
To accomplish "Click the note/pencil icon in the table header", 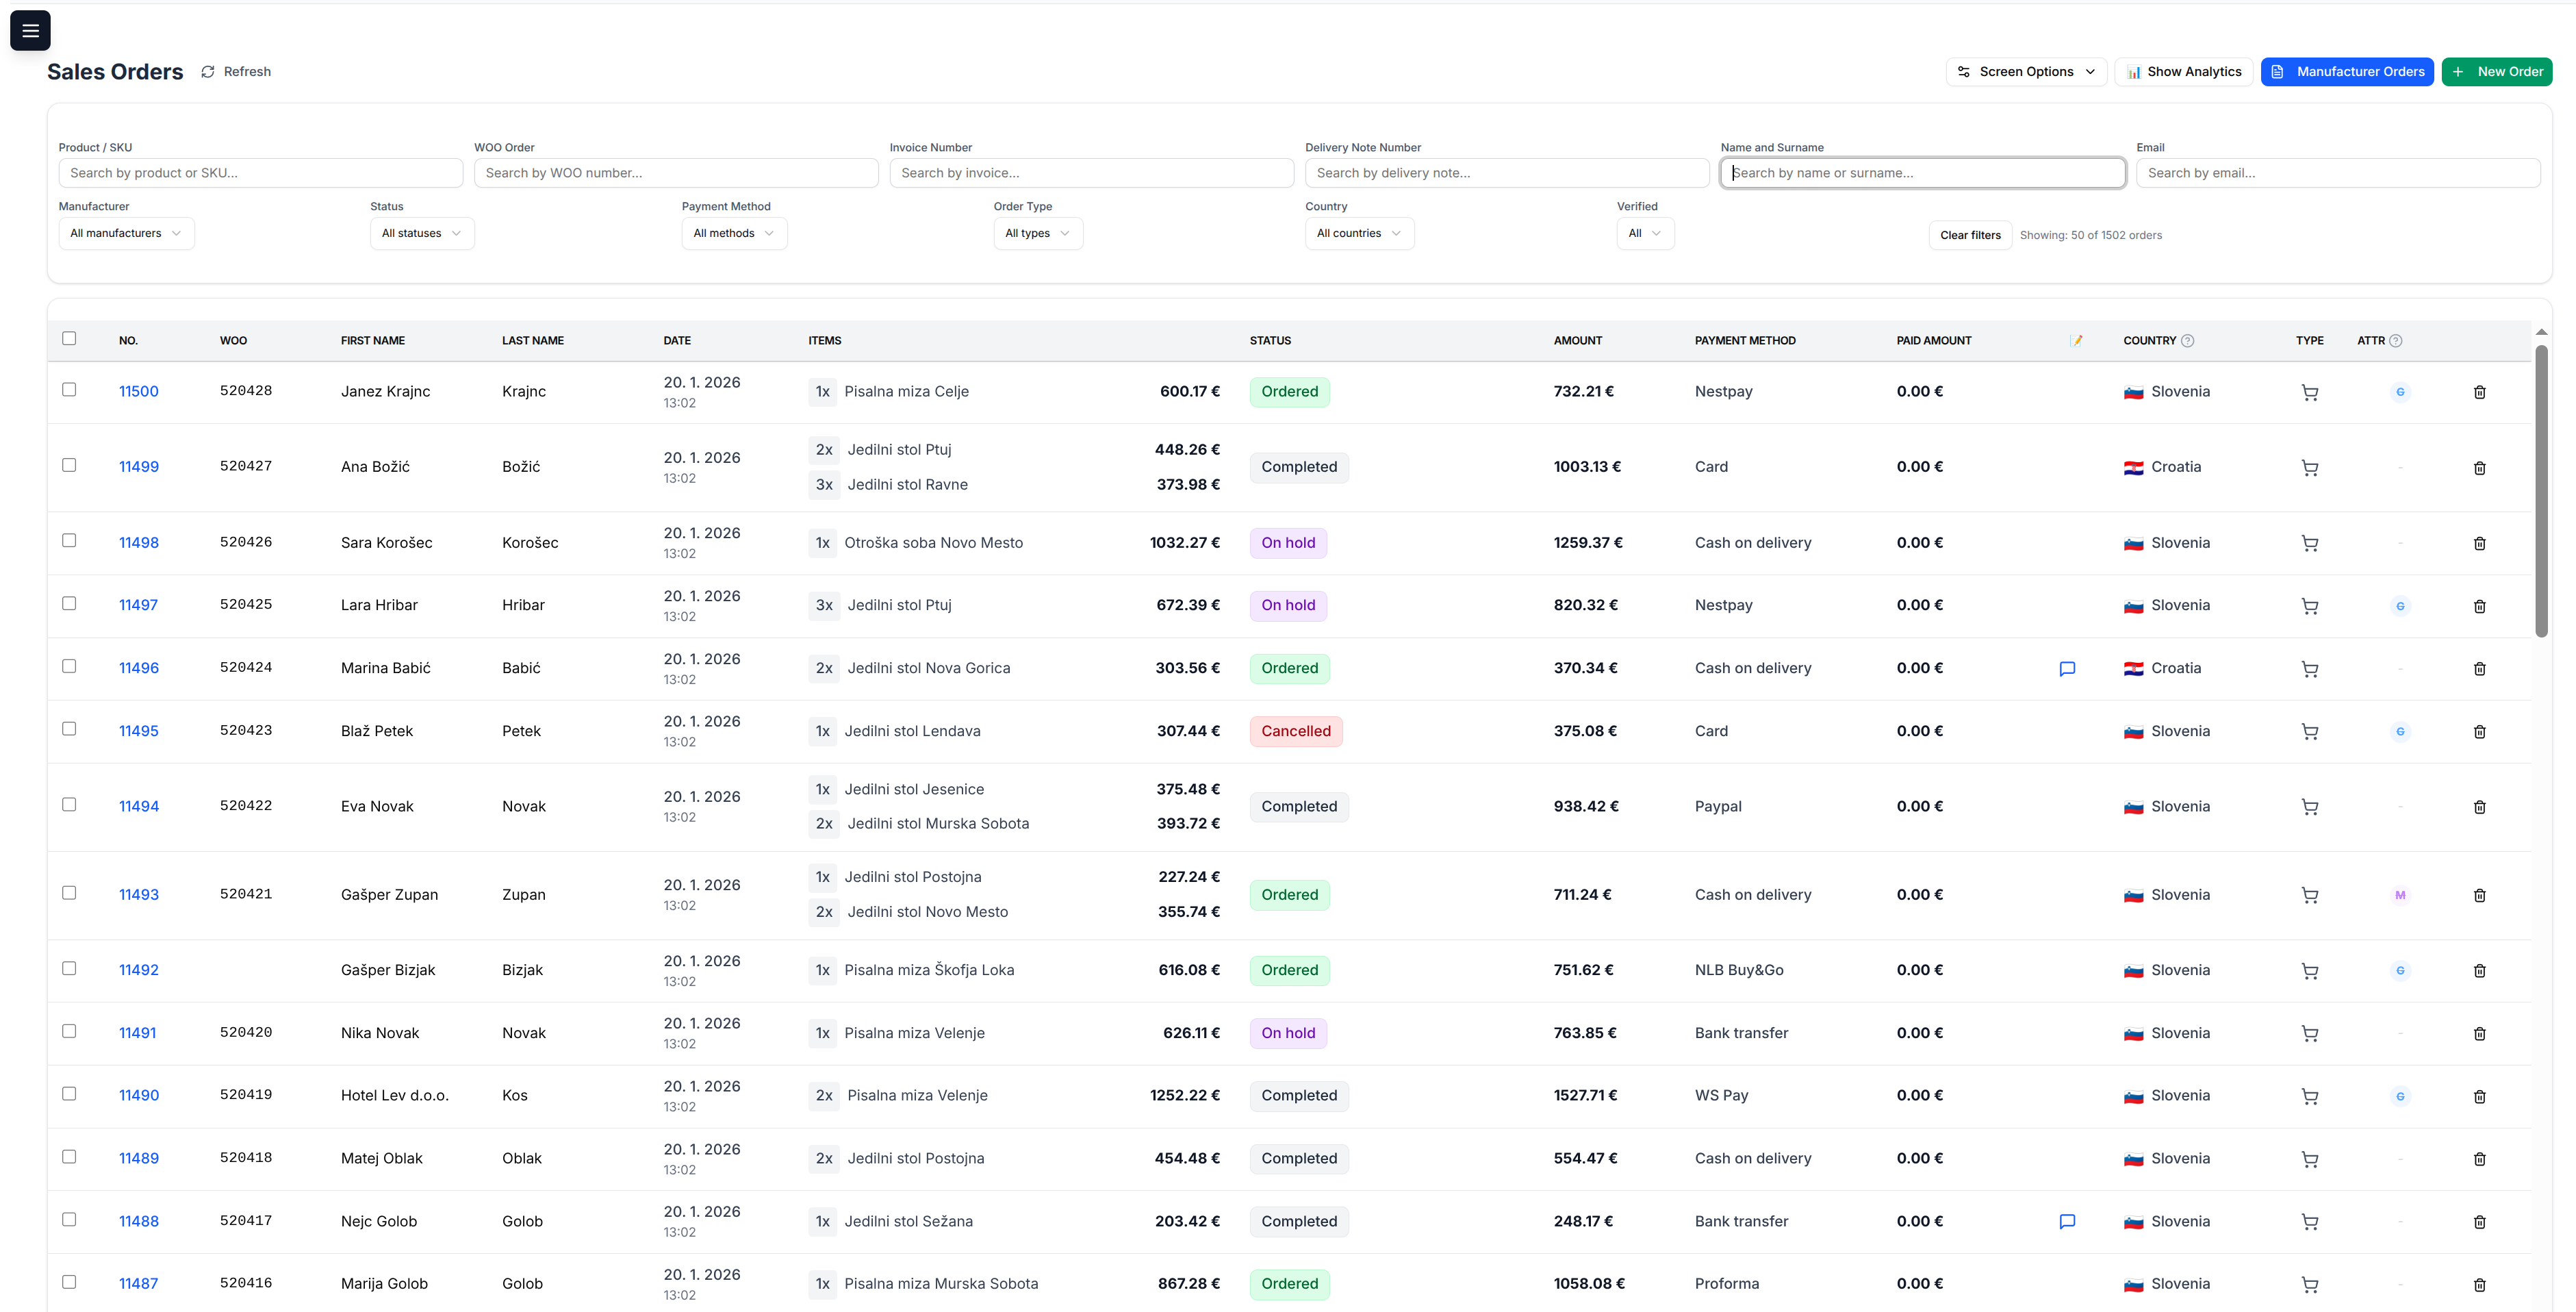I will [2077, 340].
